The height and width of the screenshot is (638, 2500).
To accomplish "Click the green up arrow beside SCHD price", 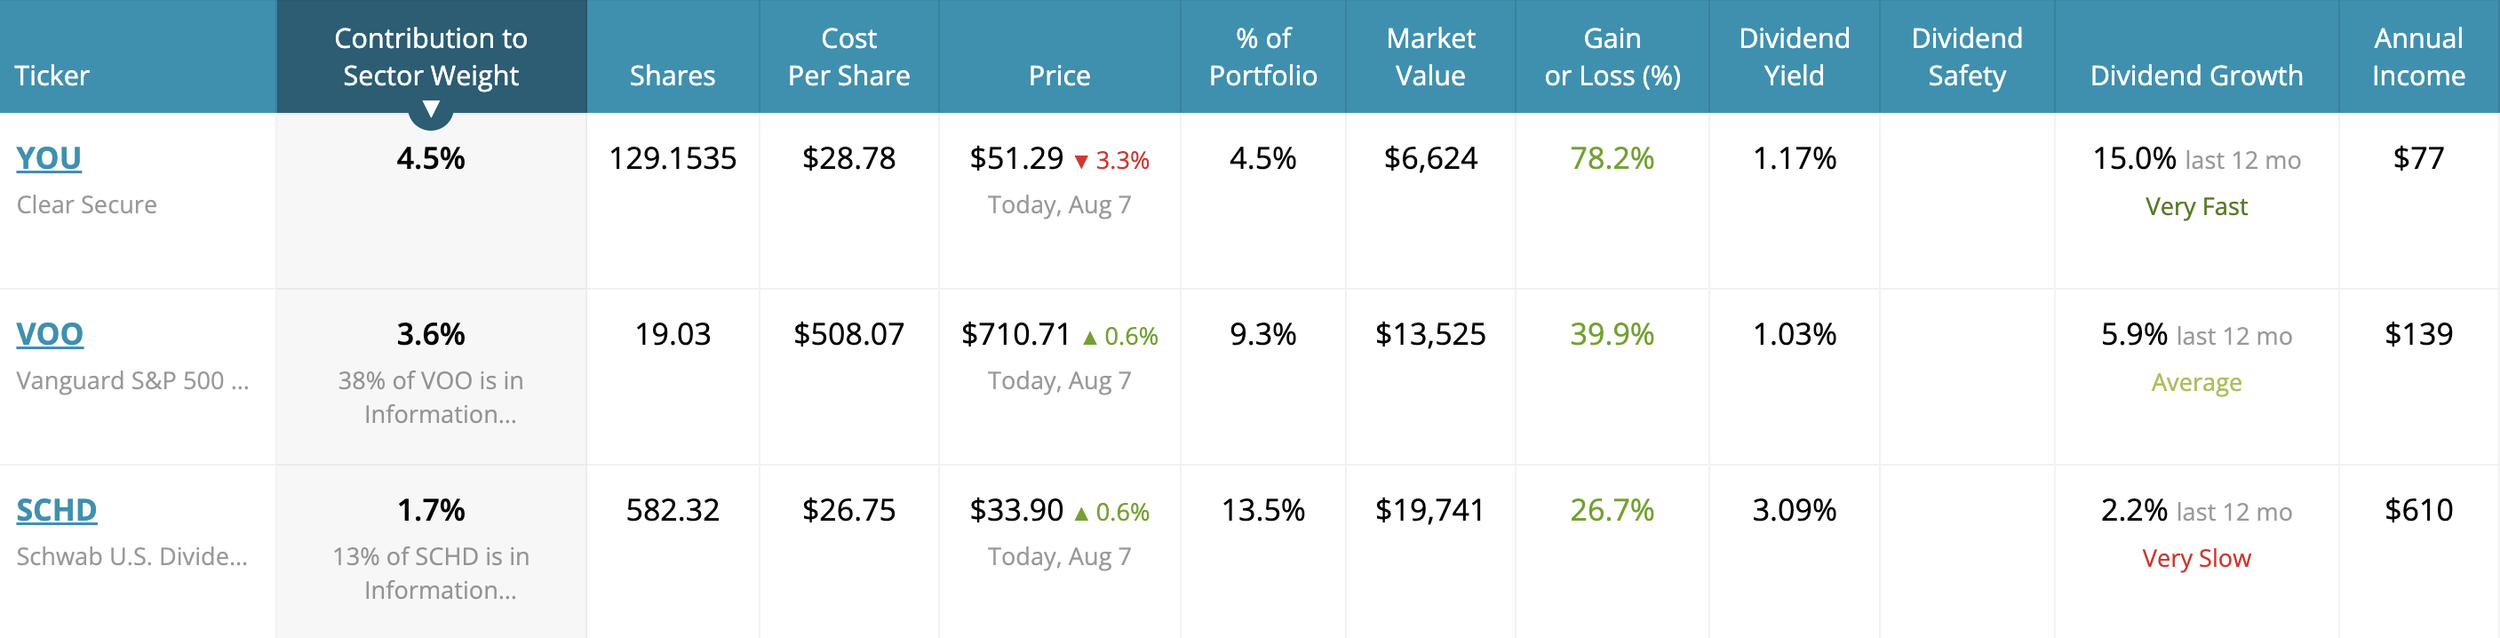I will (x=1081, y=513).
